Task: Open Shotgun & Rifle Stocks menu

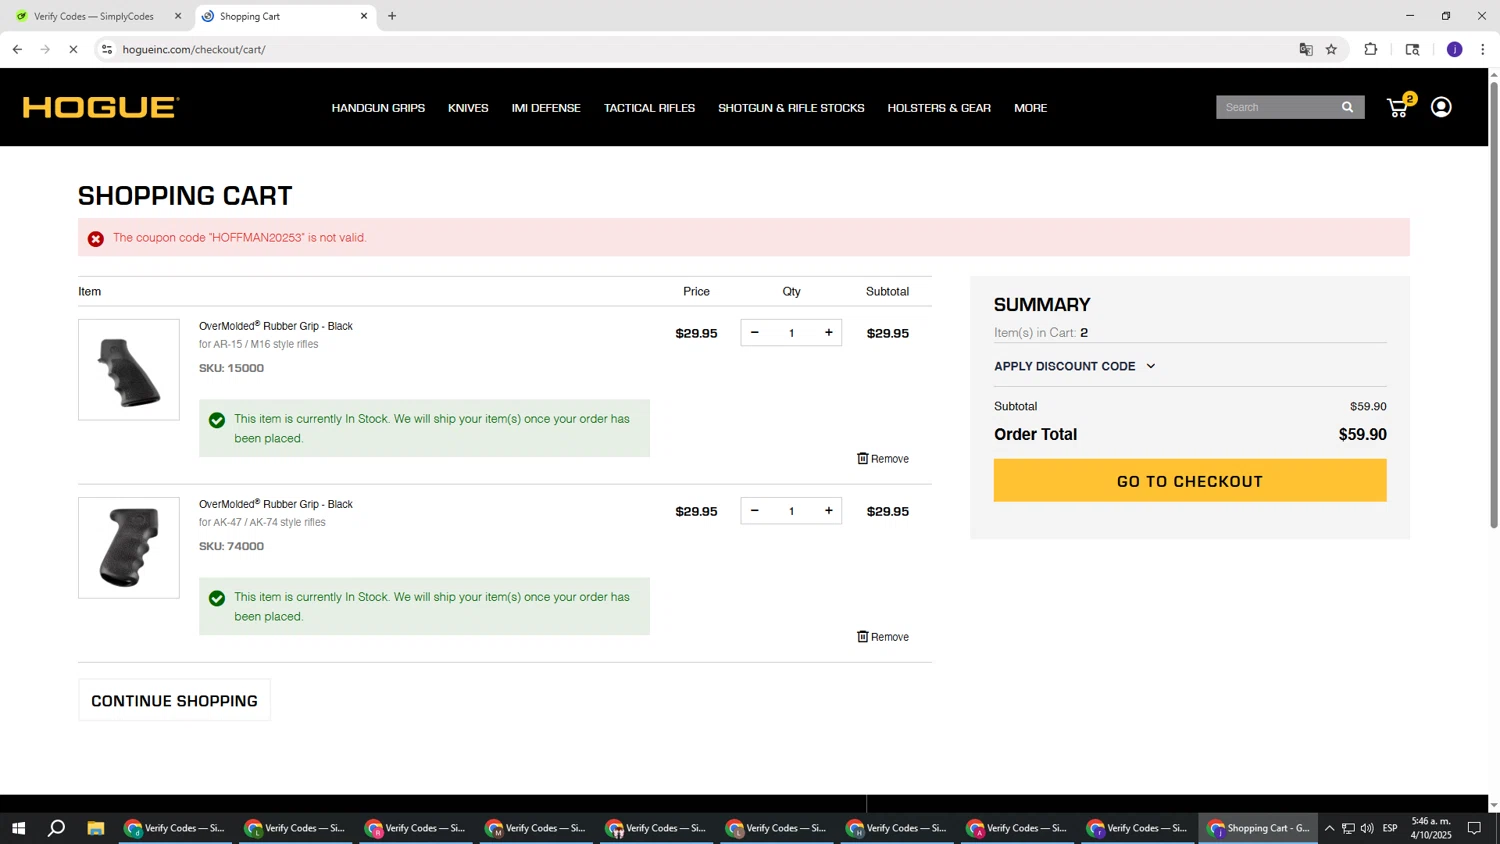Action: tap(791, 108)
